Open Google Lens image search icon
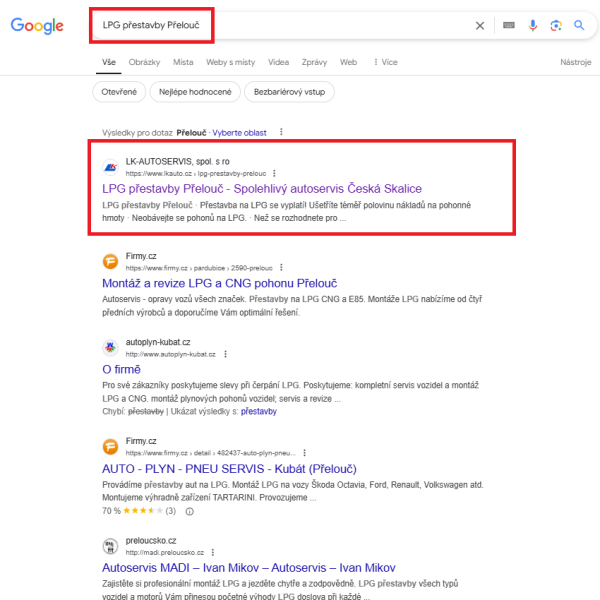This screenshot has width=600, height=600. tap(556, 26)
